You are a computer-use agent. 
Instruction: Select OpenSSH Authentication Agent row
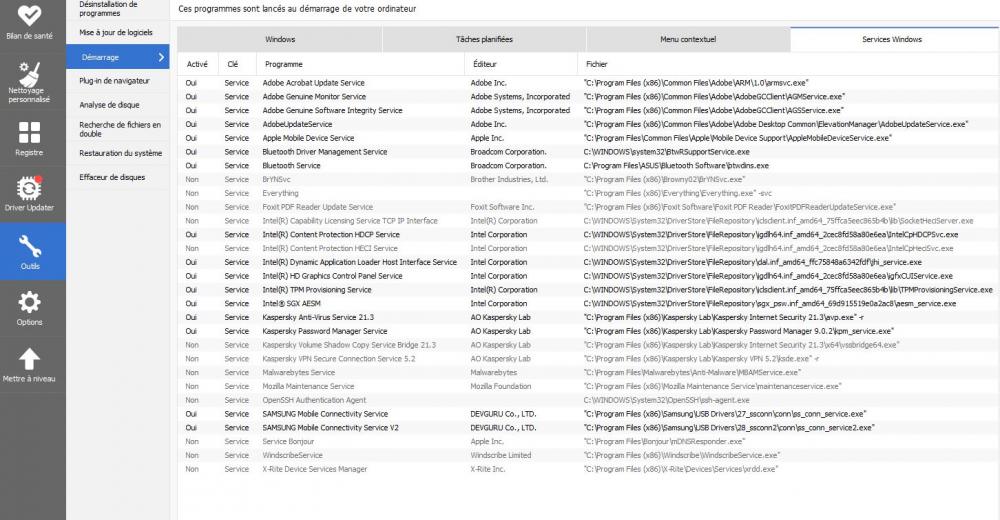click(x=589, y=400)
